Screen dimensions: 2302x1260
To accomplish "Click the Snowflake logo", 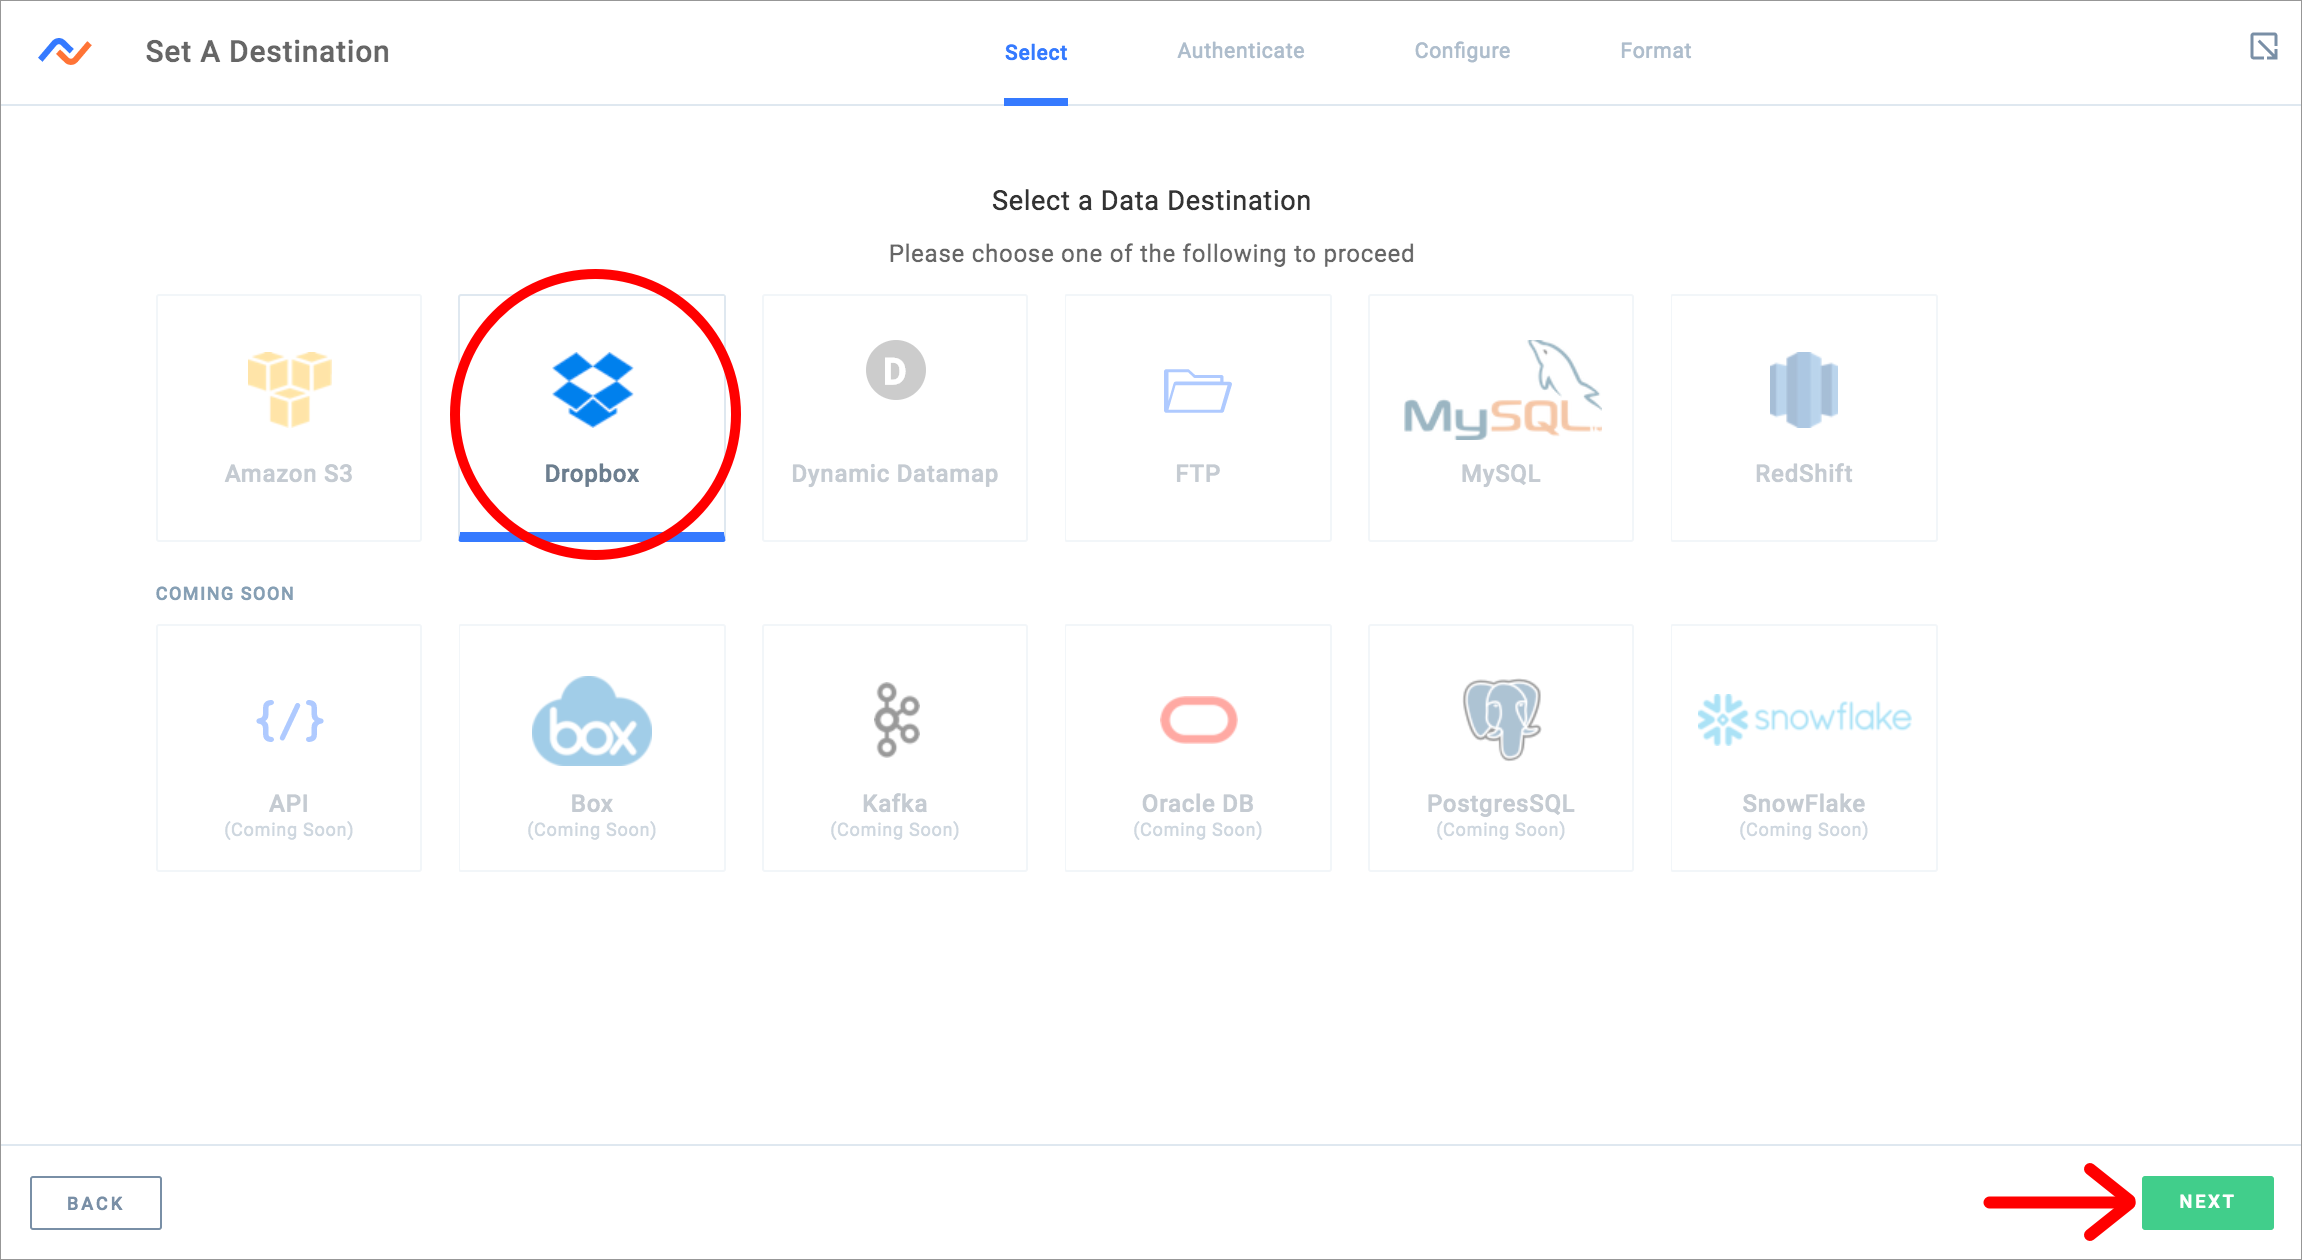I will coord(1803,719).
